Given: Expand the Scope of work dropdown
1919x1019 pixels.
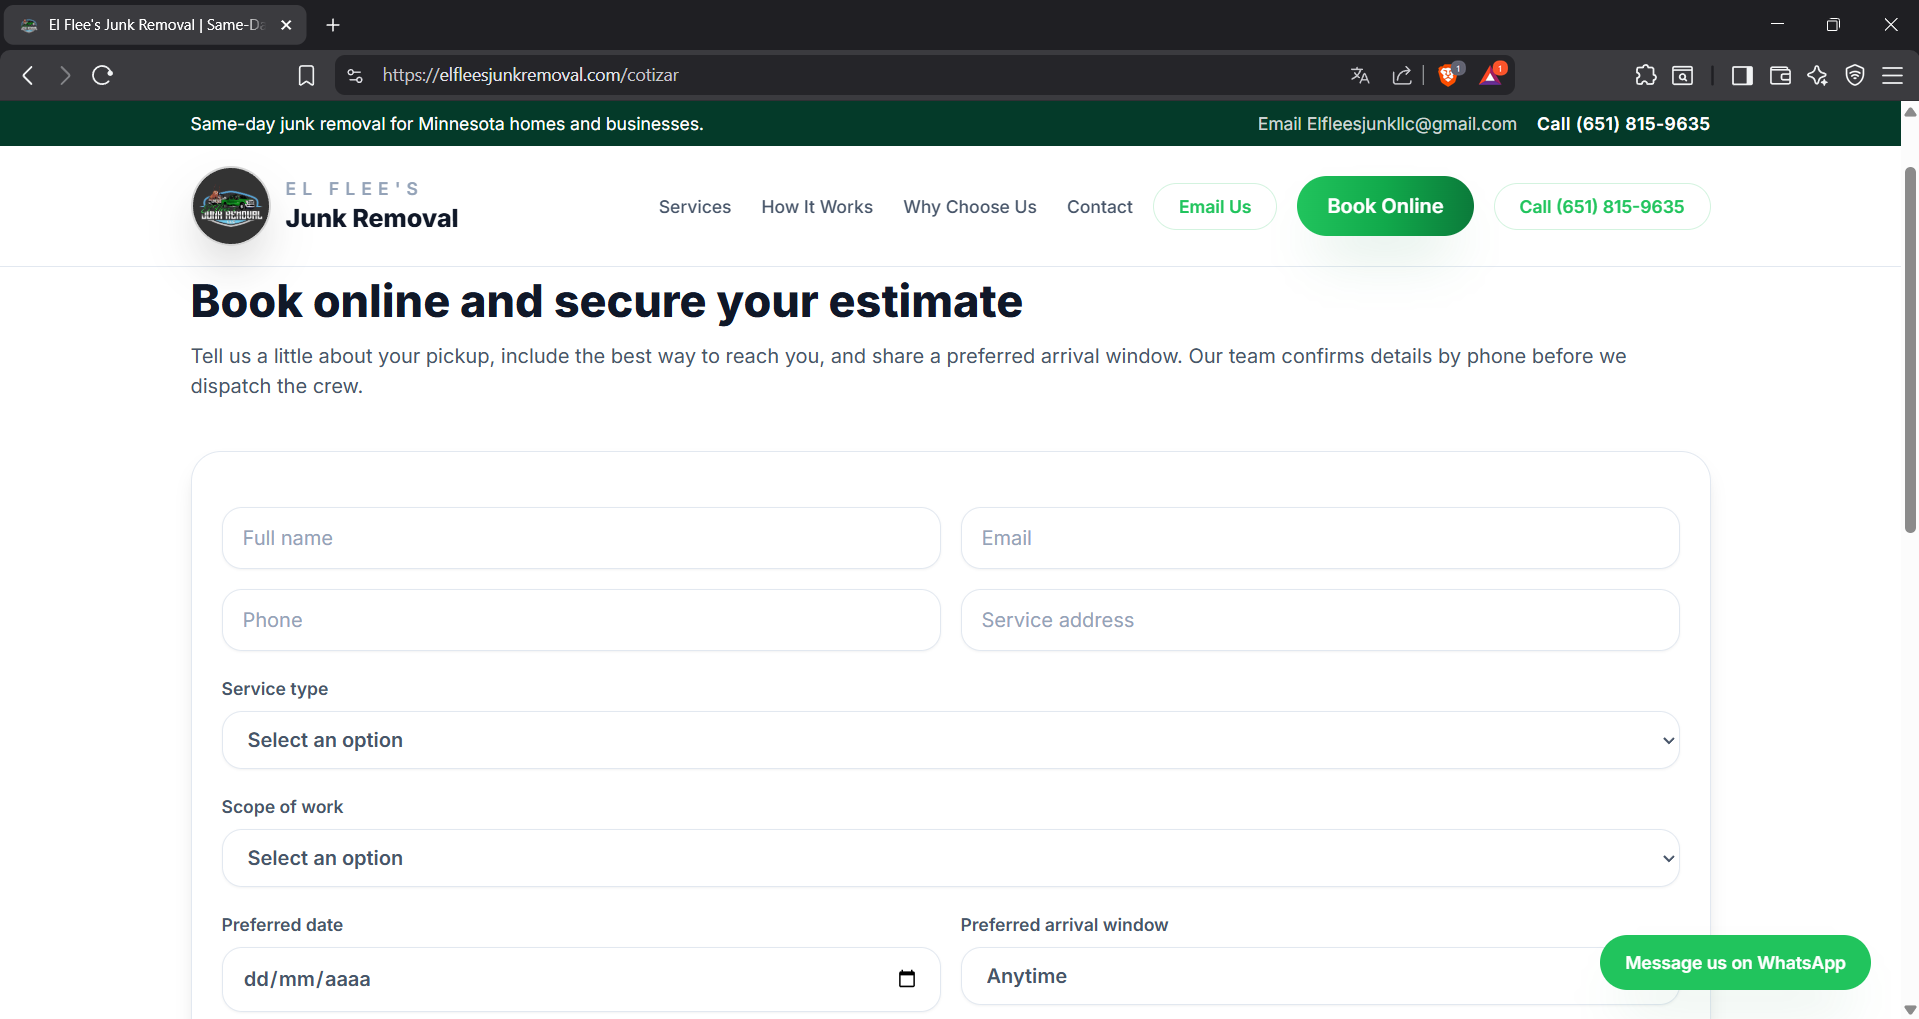Looking at the screenshot, I should [x=950, y=858].
